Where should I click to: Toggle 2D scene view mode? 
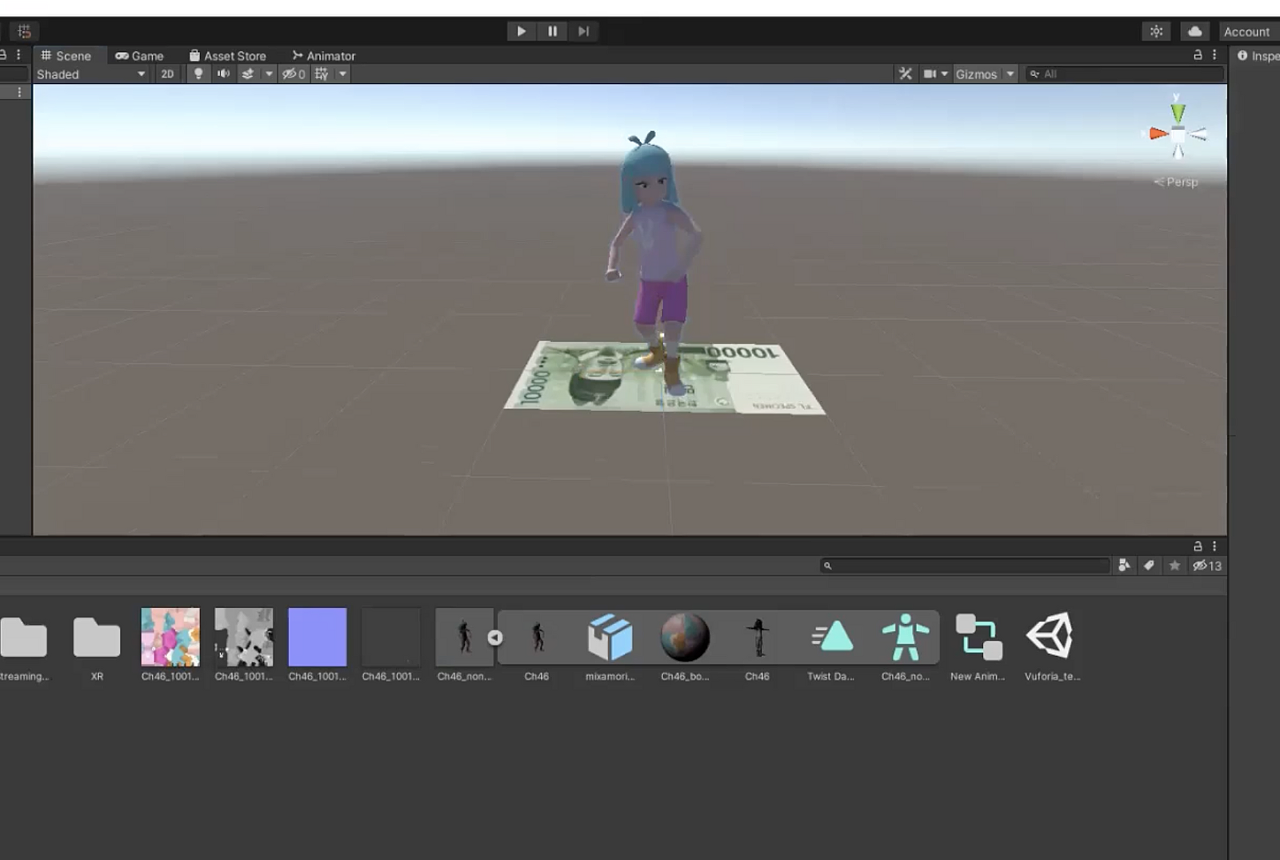168,74
